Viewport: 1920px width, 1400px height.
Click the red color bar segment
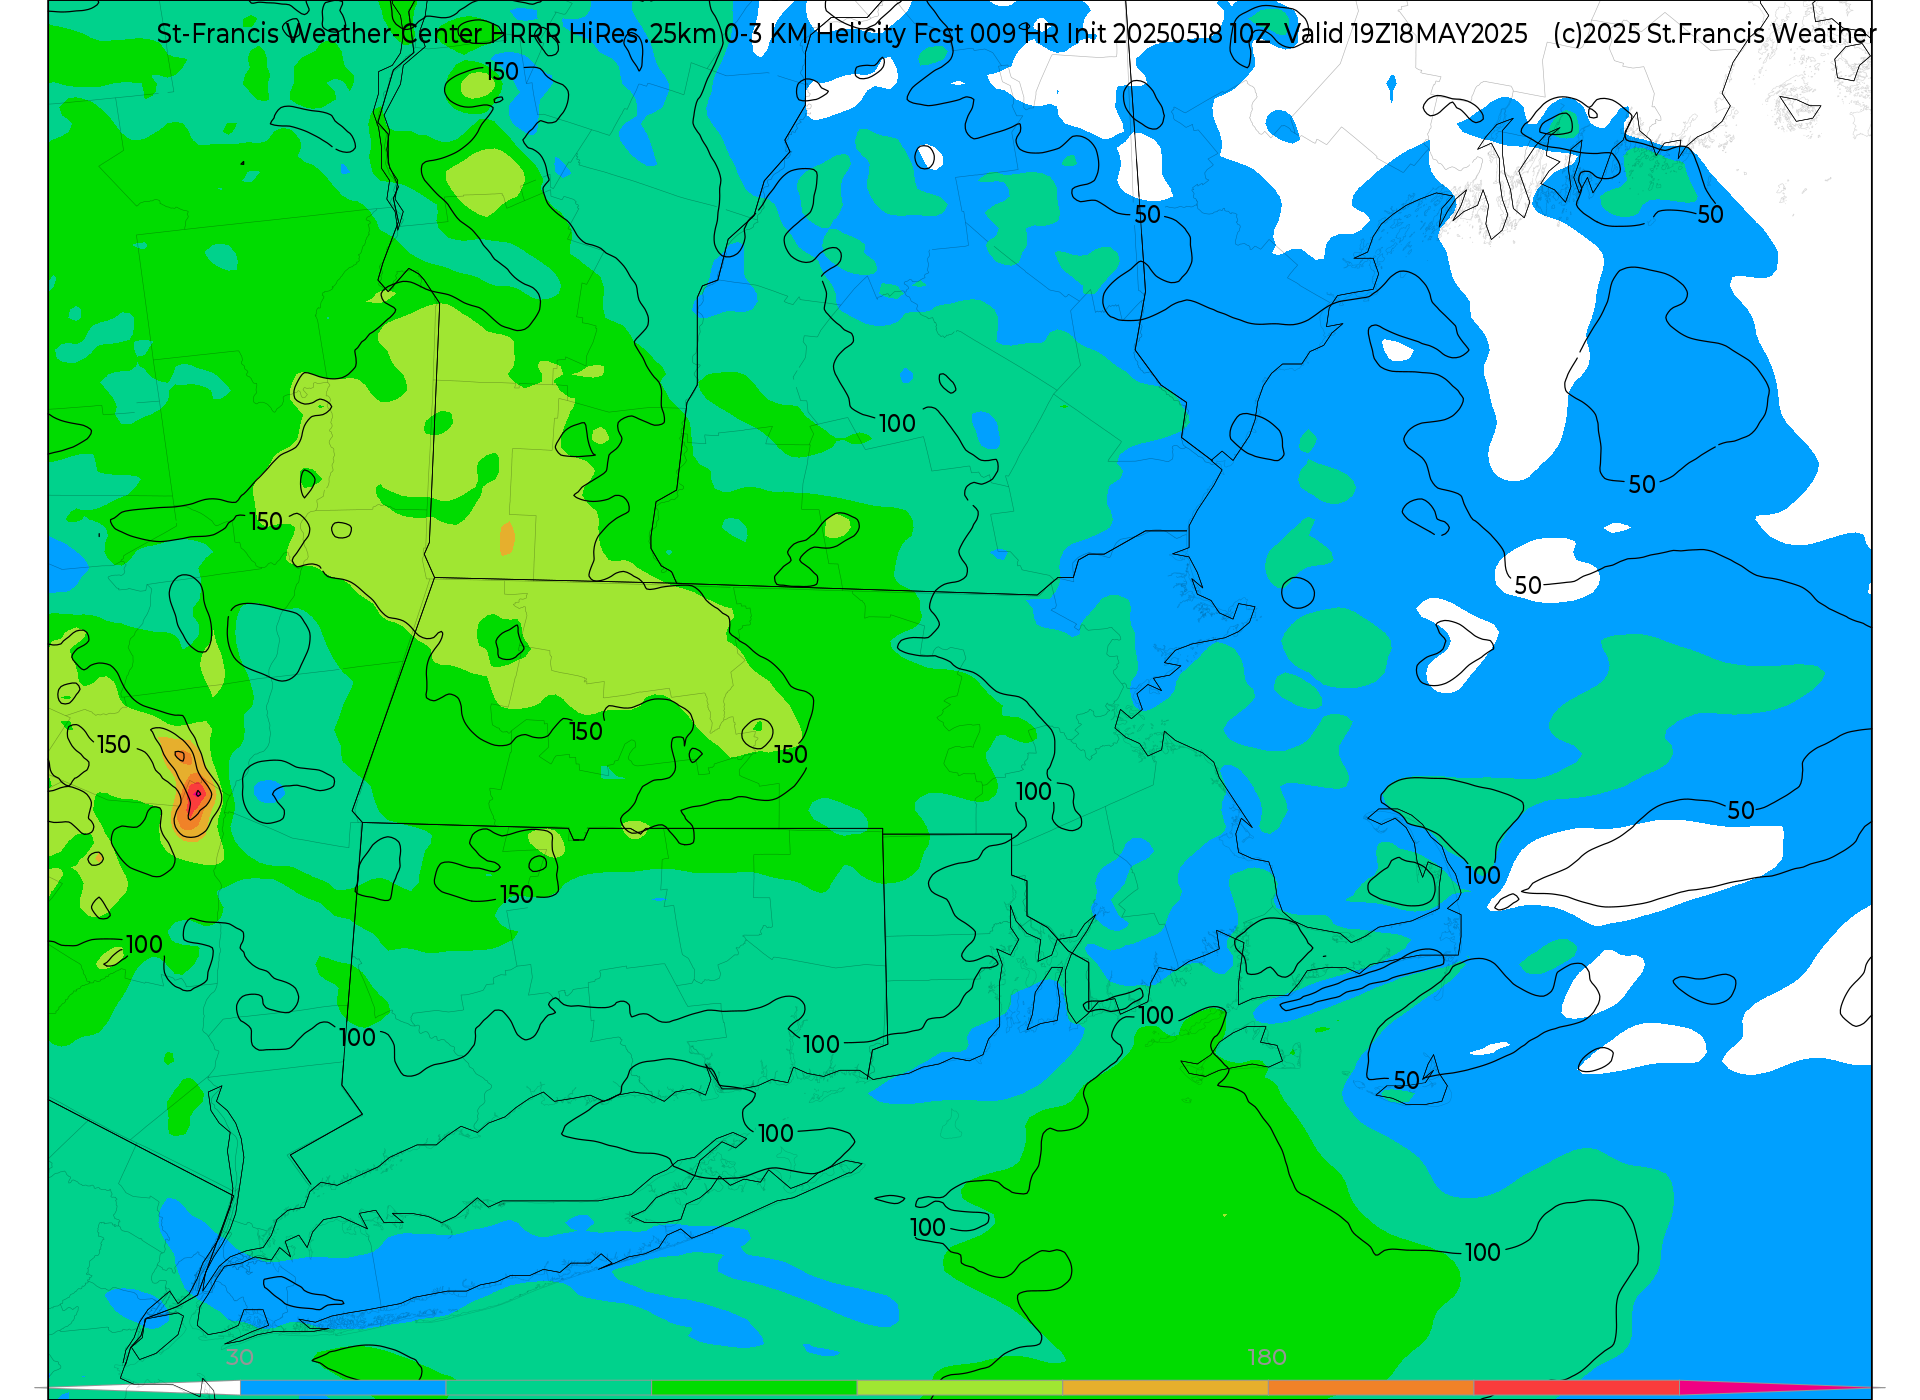(1577, 1387)
